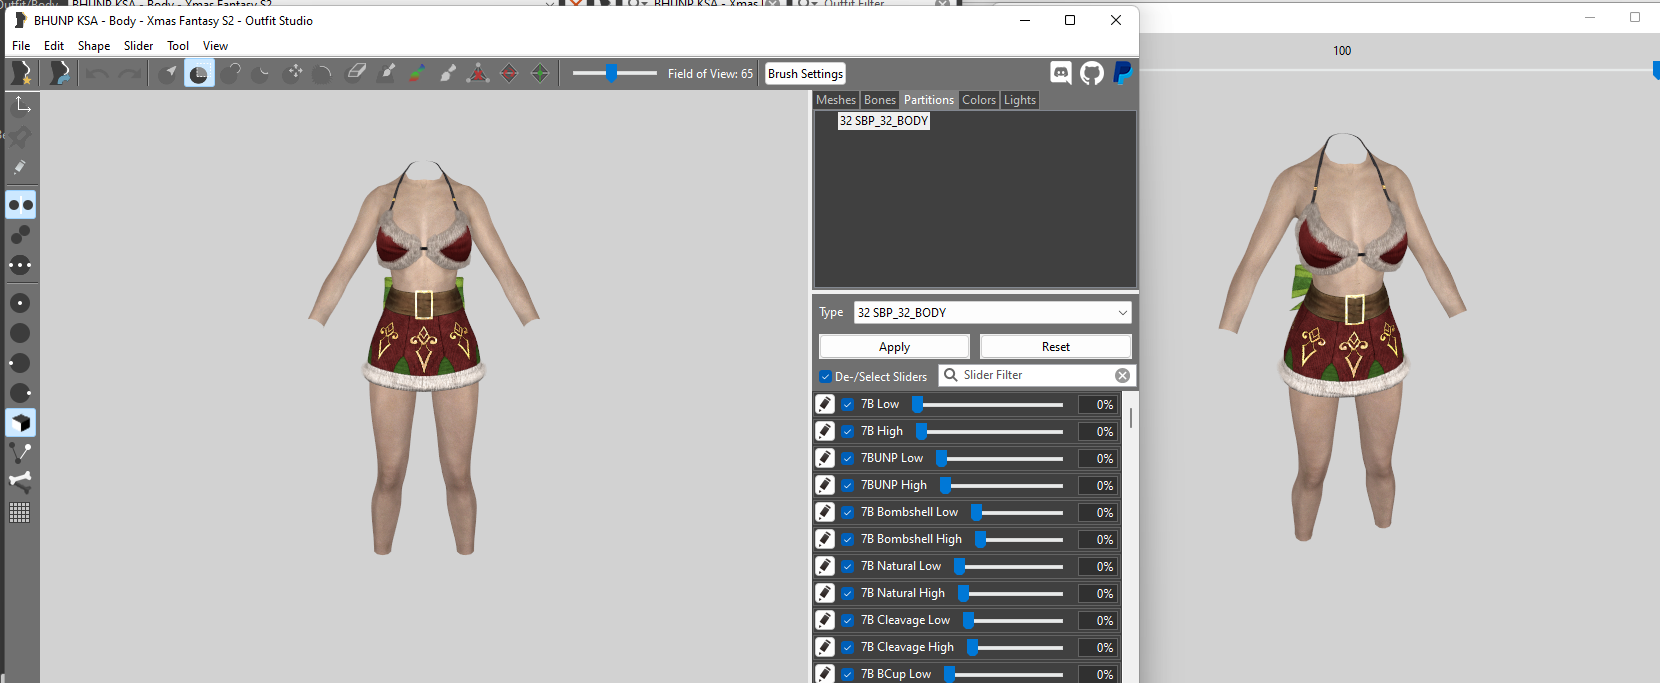Click the Slider Filter input field

click(x=1037, y=375)
